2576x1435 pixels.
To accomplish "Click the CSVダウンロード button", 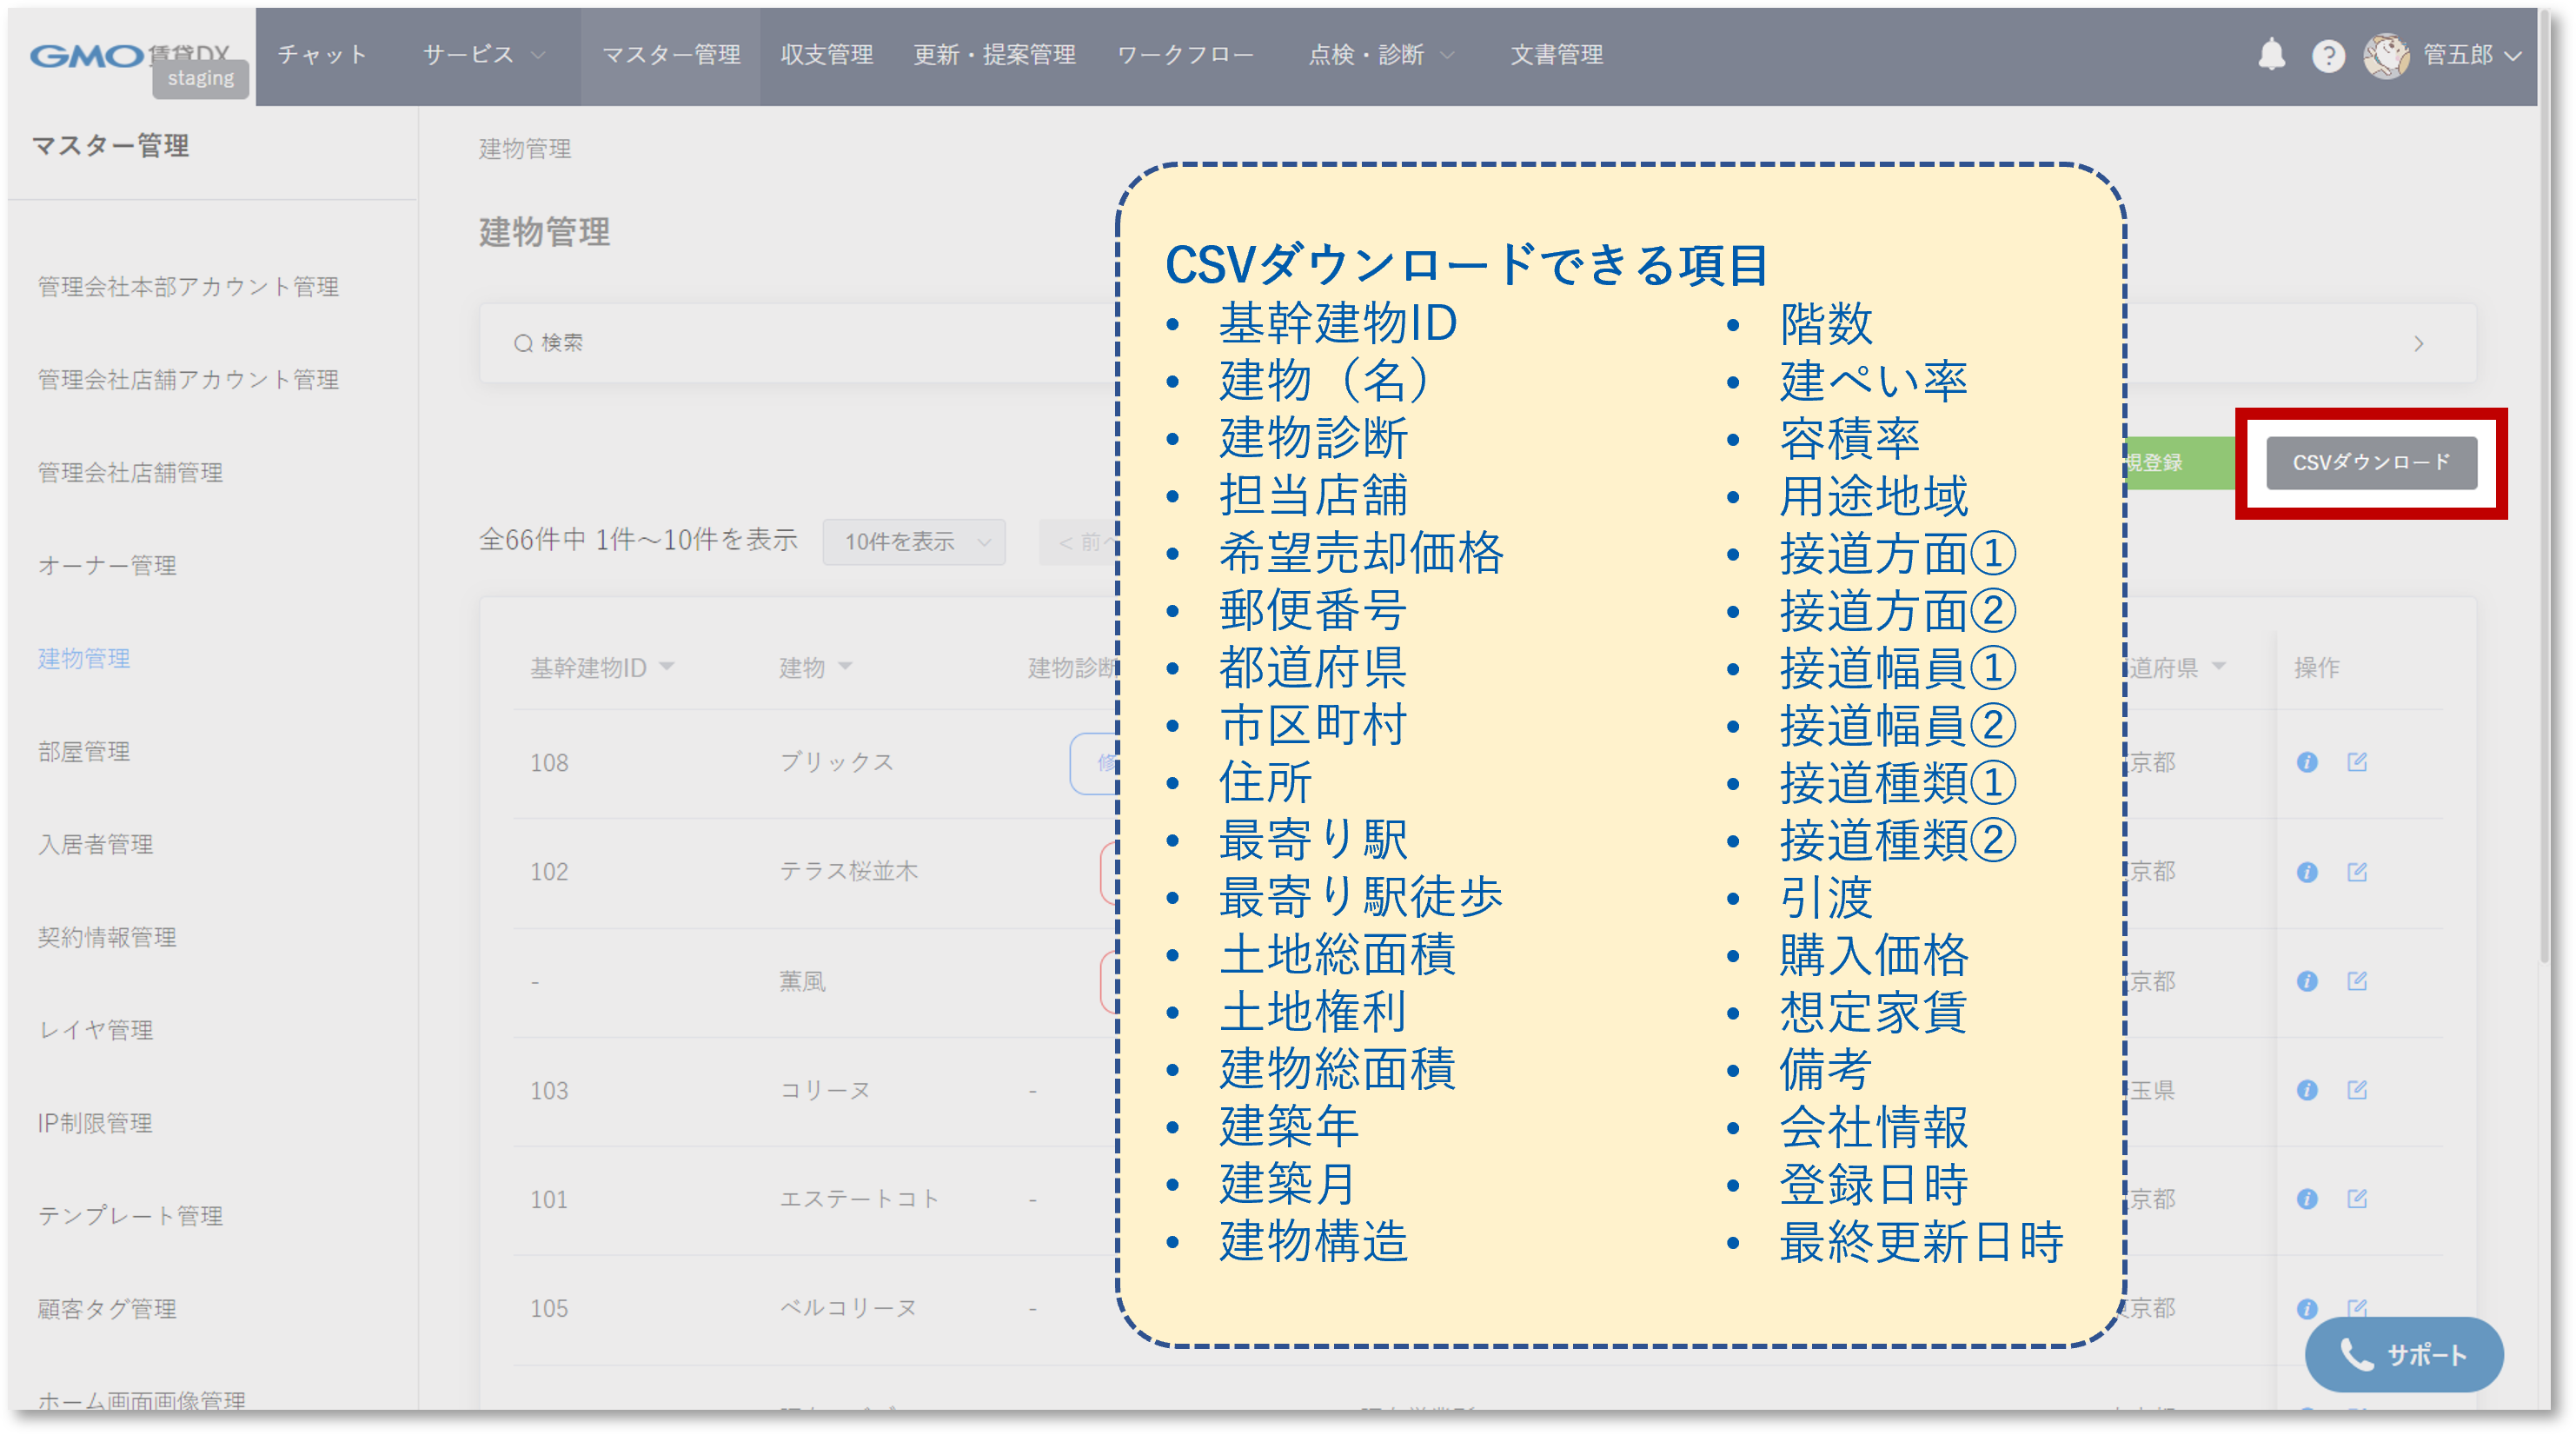I will tap(2370, 462).
